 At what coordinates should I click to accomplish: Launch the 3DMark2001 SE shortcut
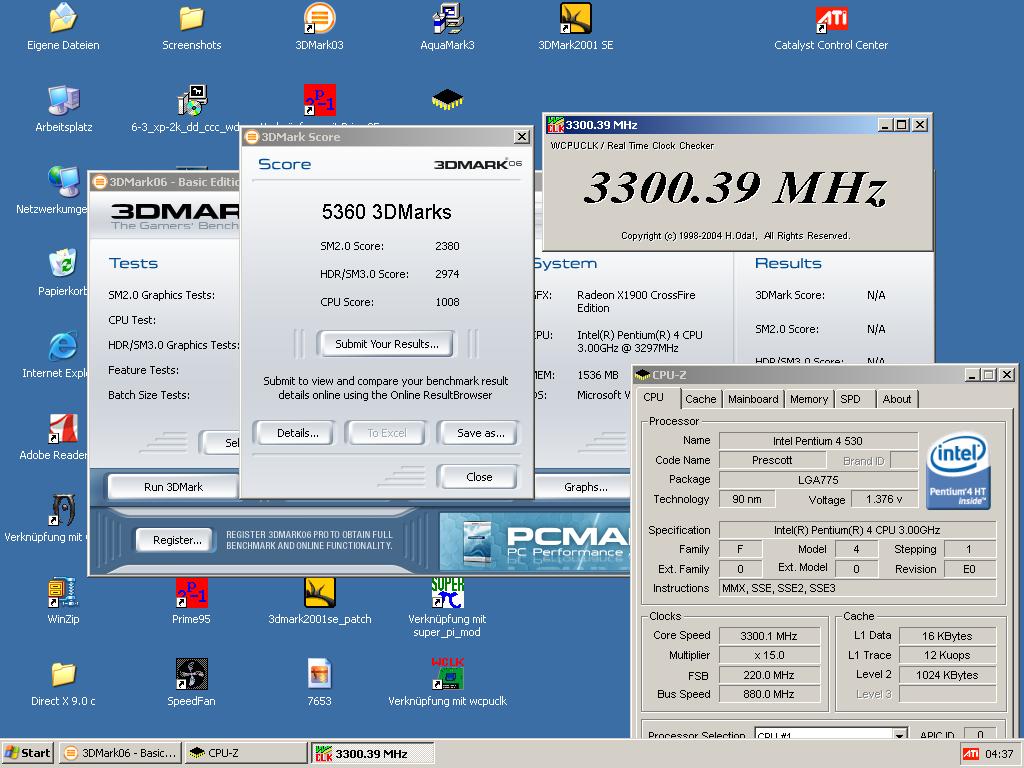[x=575, y=18]
